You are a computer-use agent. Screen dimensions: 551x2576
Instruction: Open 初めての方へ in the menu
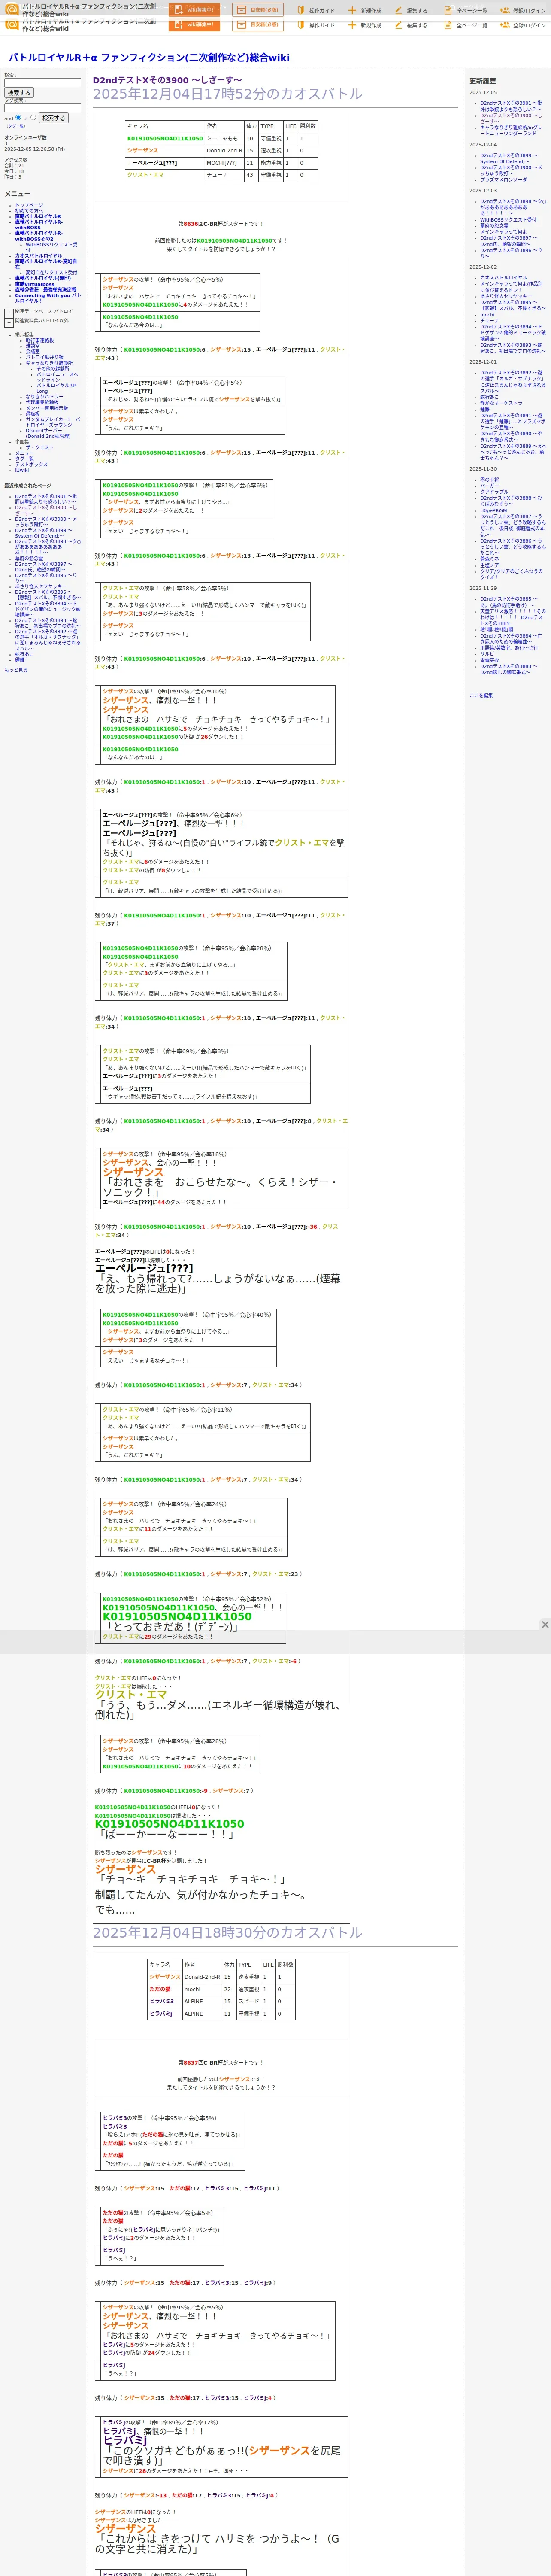(29, 211)
